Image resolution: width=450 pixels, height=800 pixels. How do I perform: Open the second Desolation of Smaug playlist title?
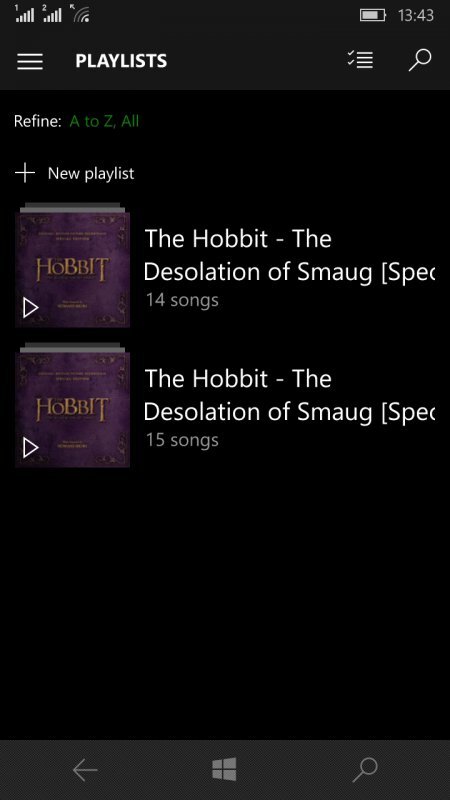coord(289,395)
